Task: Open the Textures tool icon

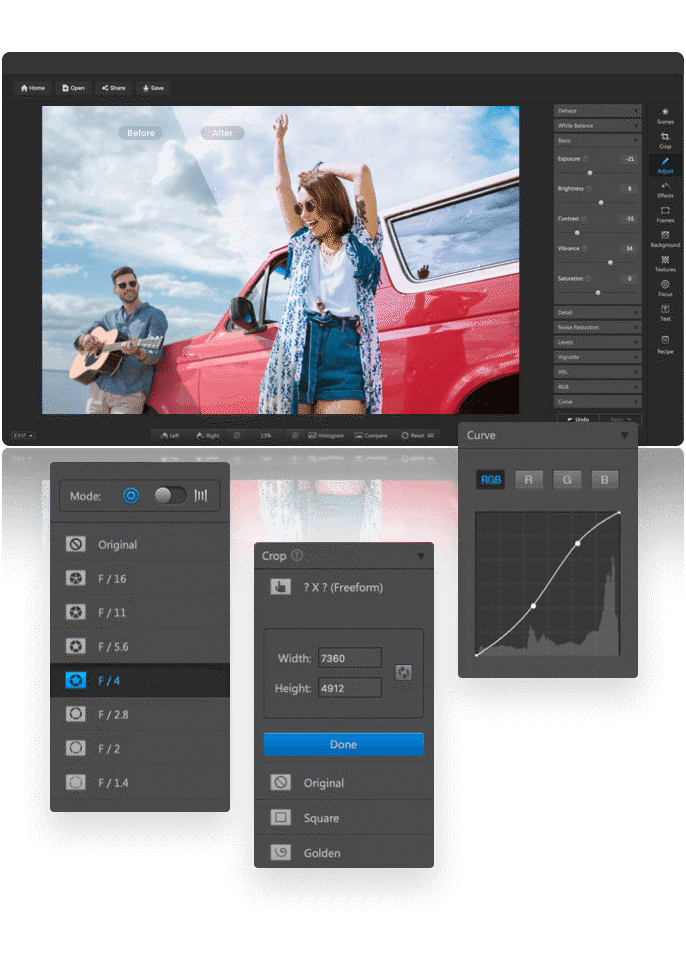Action: point(665,264)
